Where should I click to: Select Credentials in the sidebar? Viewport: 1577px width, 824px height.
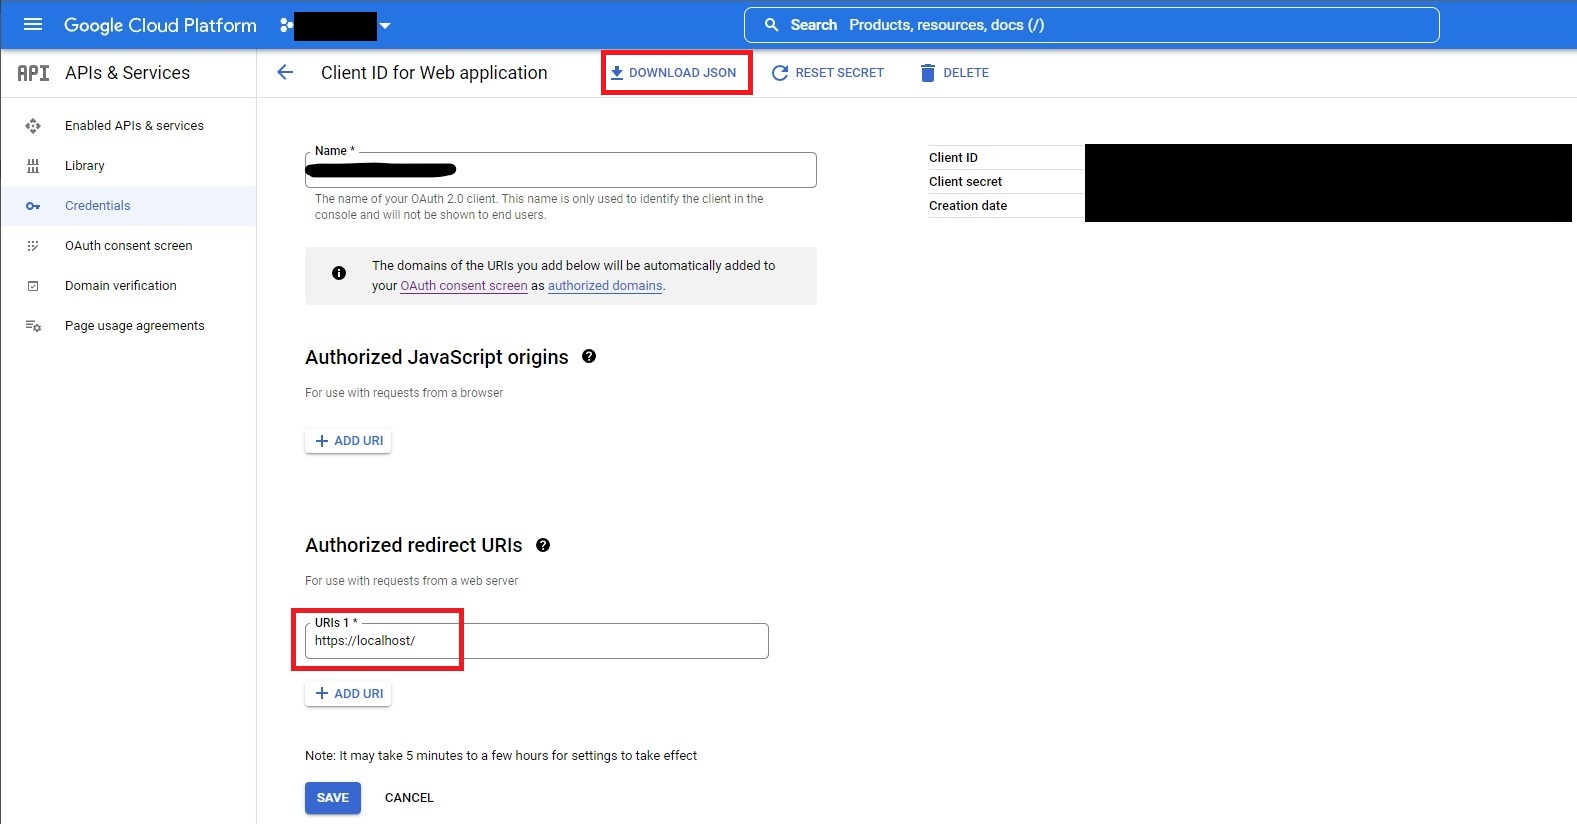click(98, 206)
